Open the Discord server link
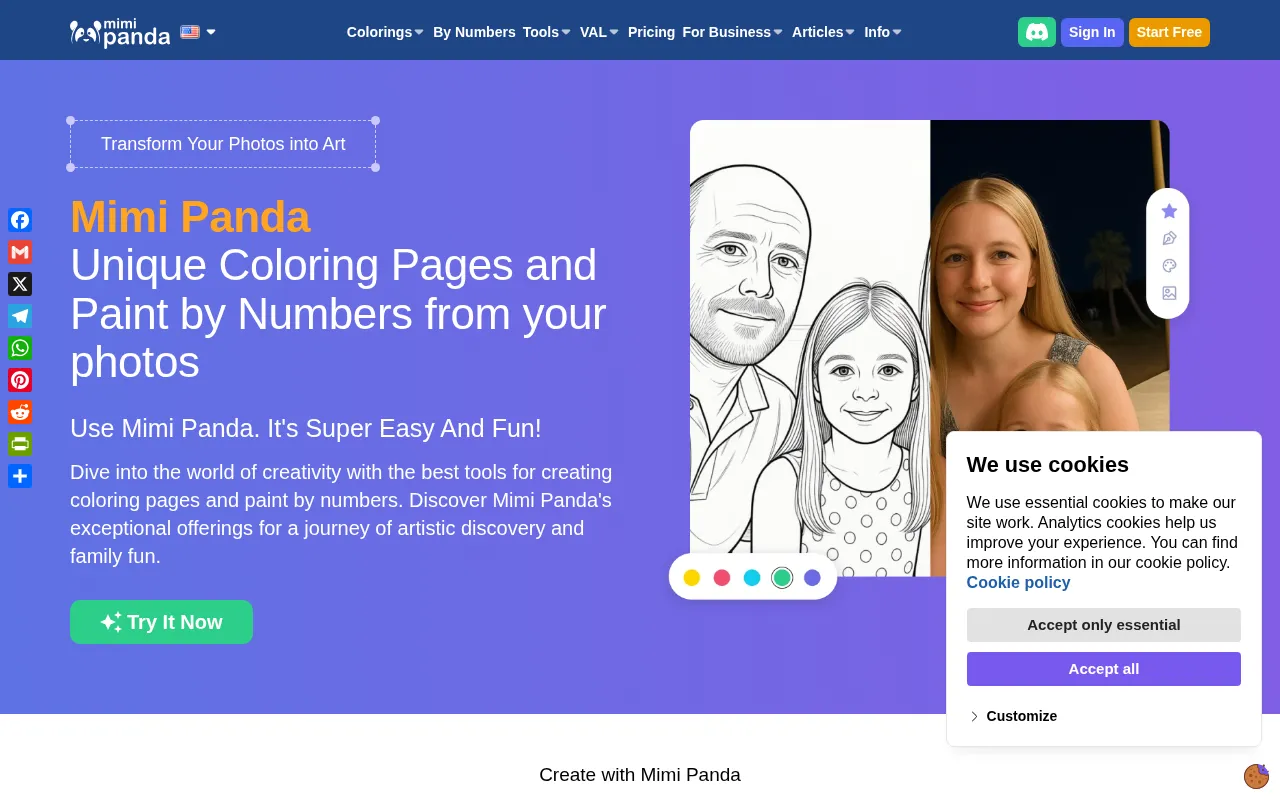 pyautogui.click(x=1037, y=32)
